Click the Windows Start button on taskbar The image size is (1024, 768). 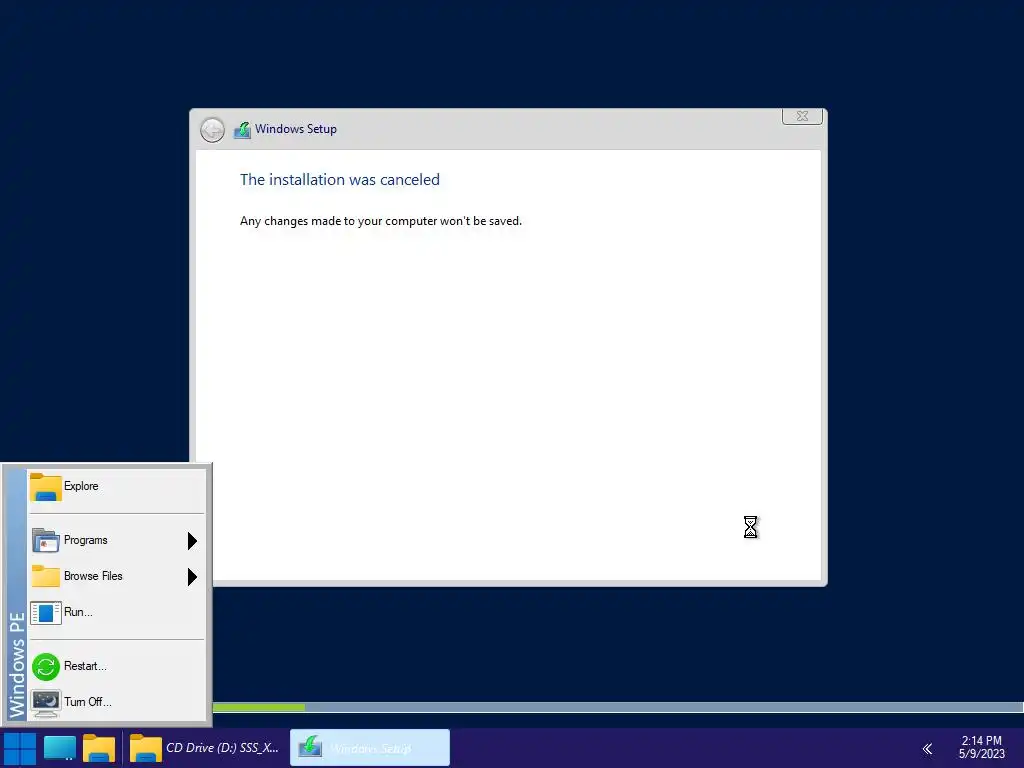point(20,748)
